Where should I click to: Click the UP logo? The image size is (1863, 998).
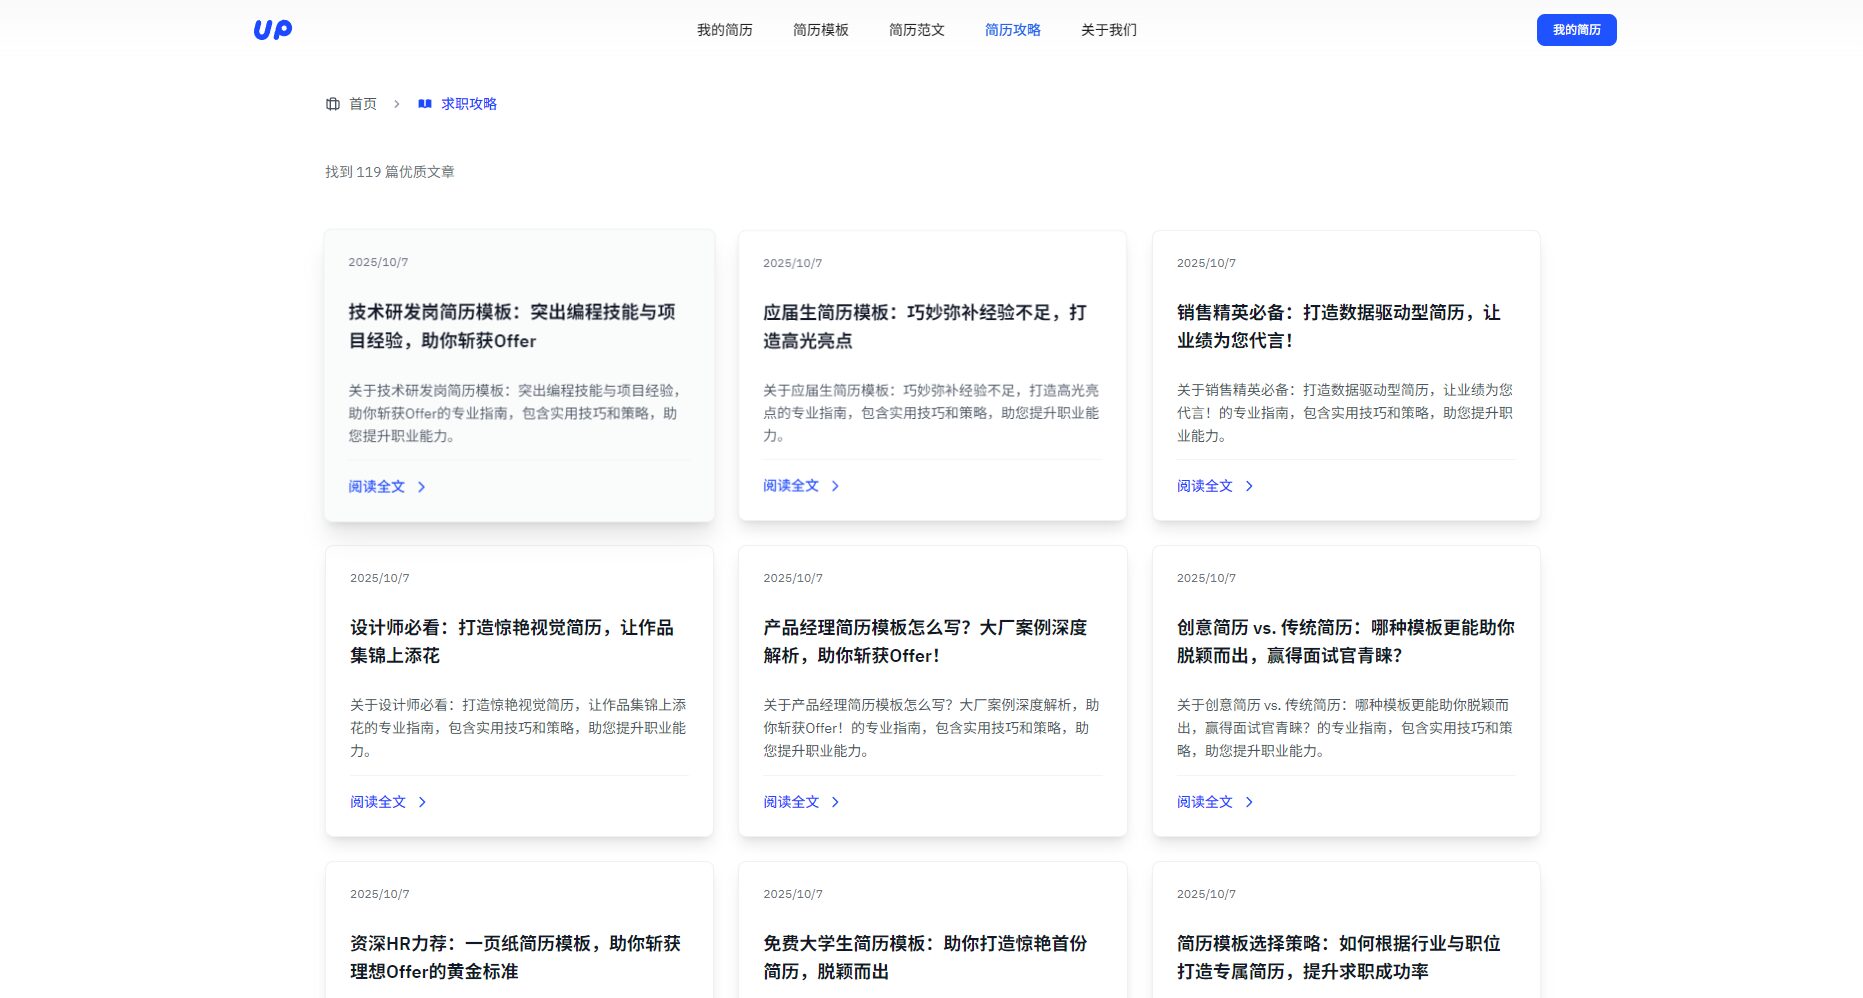pos(272,29)
